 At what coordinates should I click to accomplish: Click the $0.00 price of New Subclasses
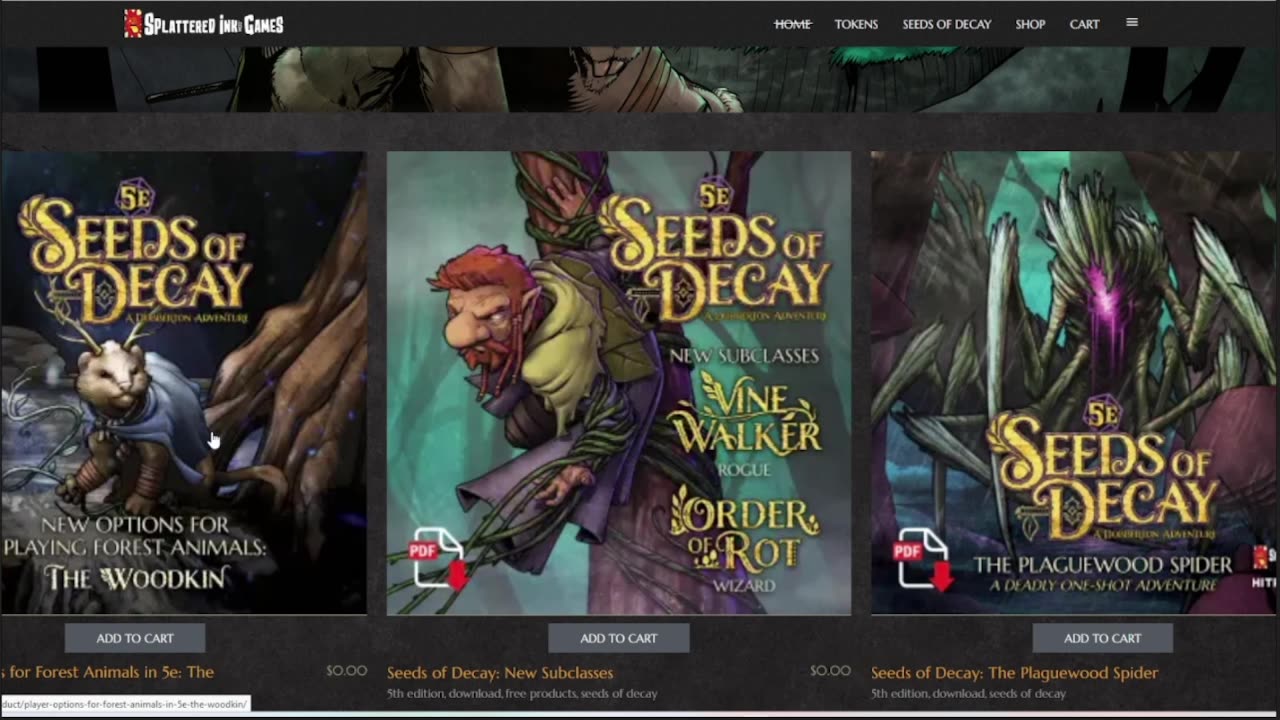click(830, 671)
